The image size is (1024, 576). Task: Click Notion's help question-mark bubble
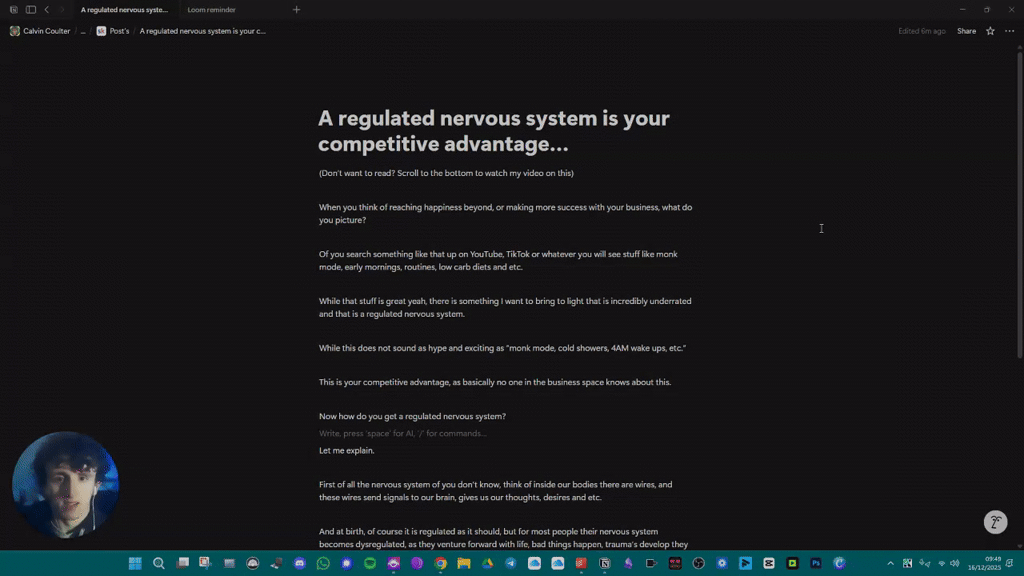[995, 522]
